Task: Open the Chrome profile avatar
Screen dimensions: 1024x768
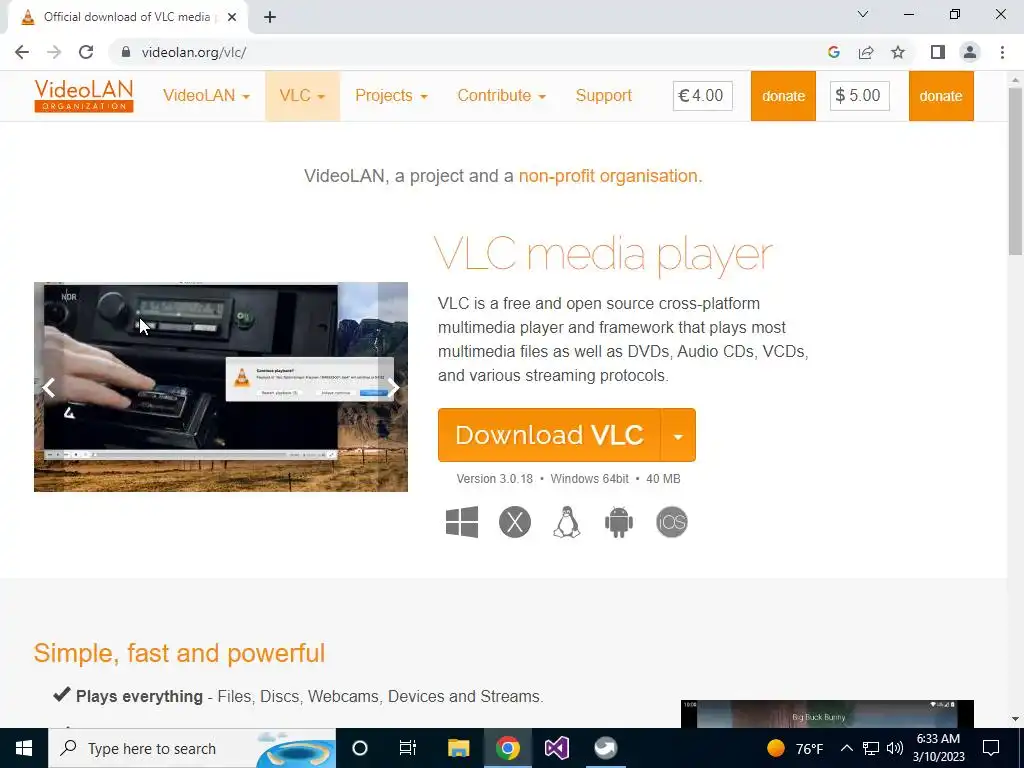Action: tap(970, 52)
